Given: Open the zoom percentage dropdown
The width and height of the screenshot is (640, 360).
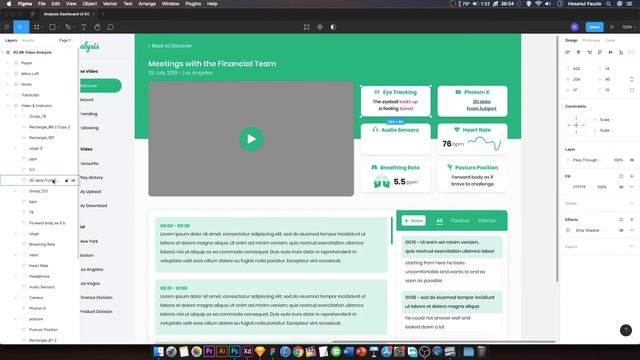Looking at the screenshot, I should (x=629, y=27).
